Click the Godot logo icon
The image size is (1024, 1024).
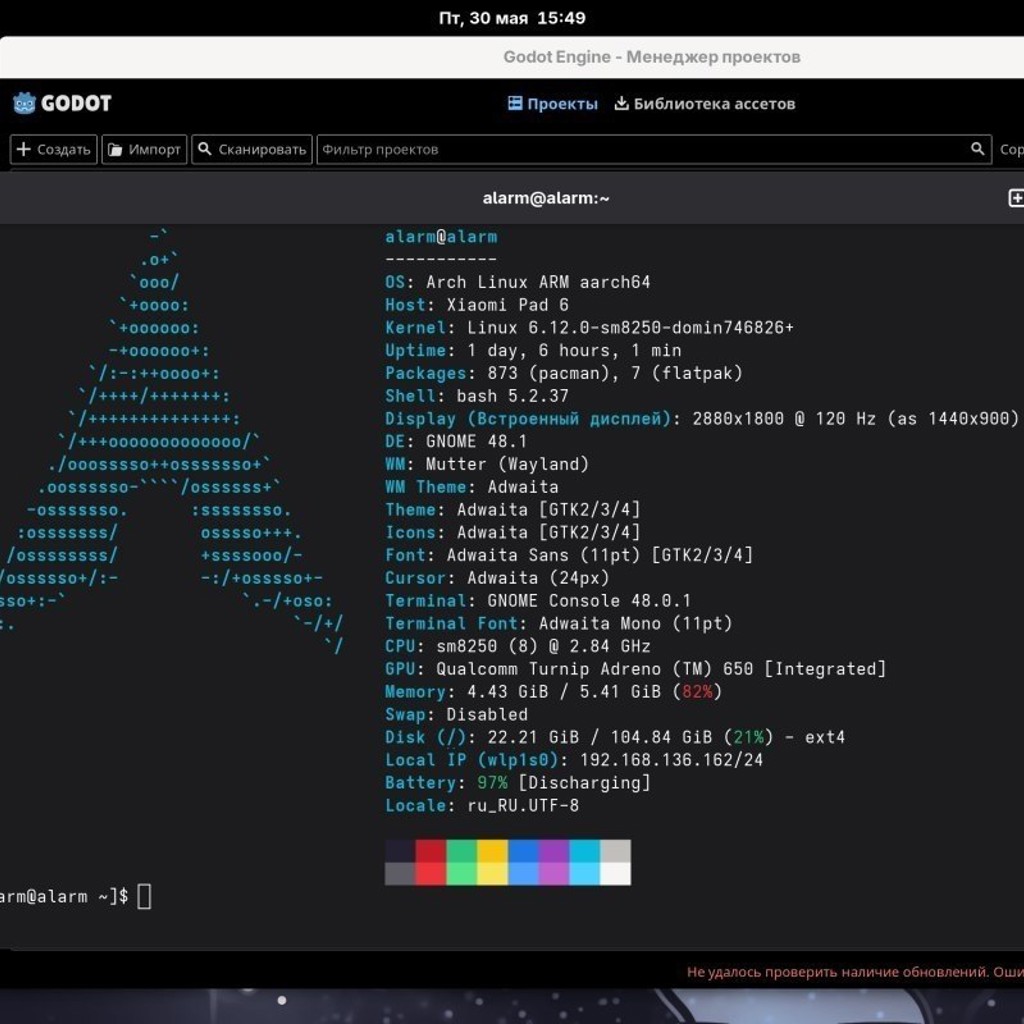pos(24,103)
